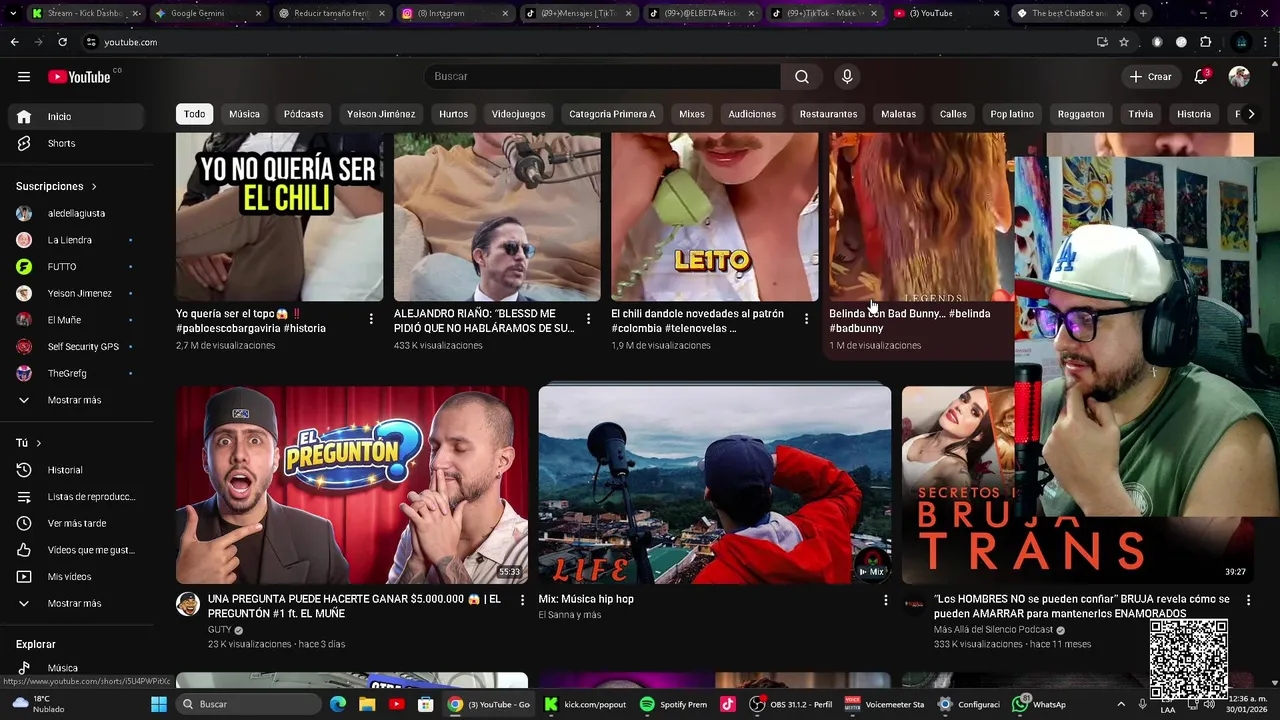Open the notifications bell
This screenshot has width=1280, height=720.
point(1201,77)
